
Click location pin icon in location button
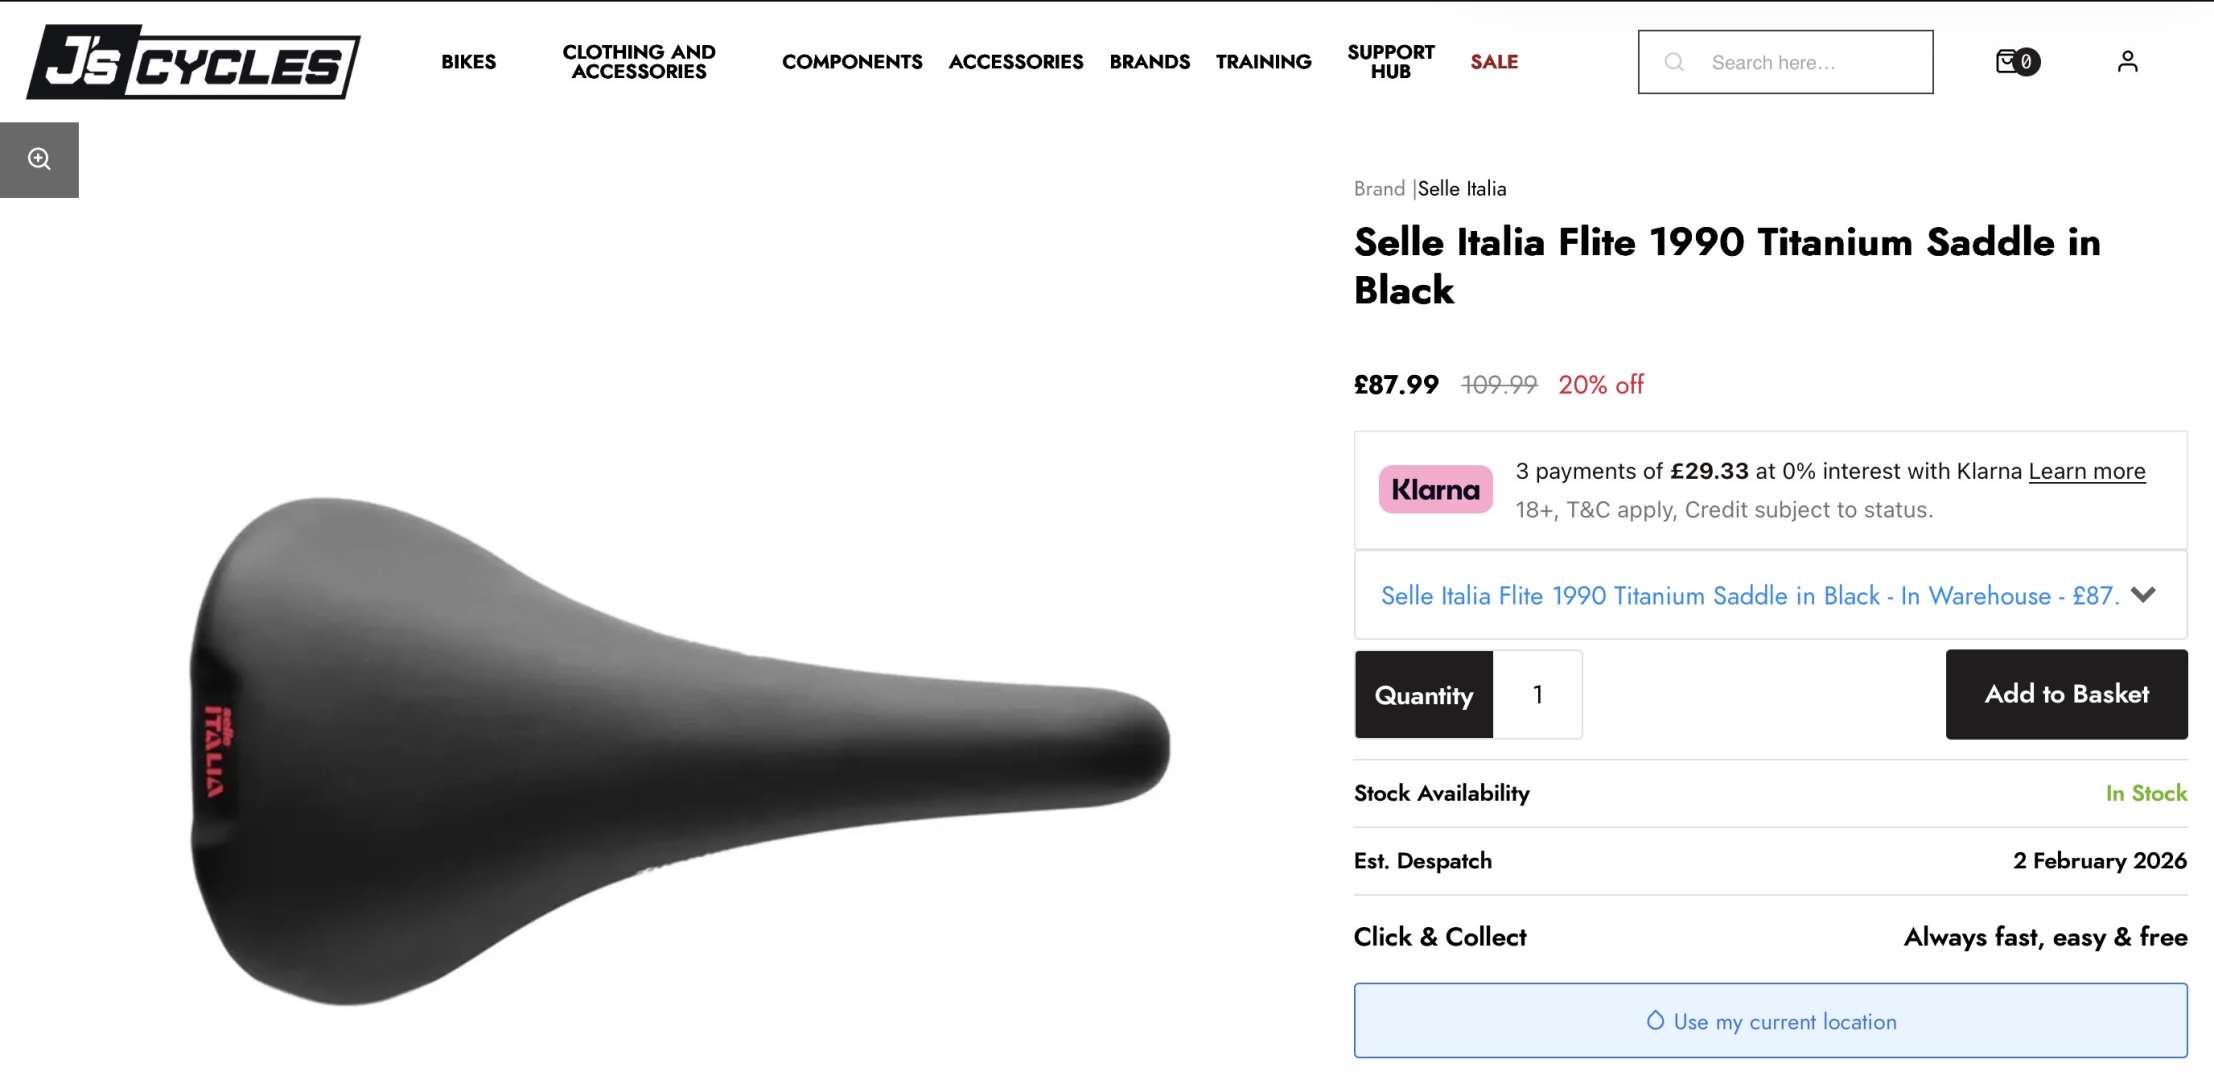(1655, 1021)
